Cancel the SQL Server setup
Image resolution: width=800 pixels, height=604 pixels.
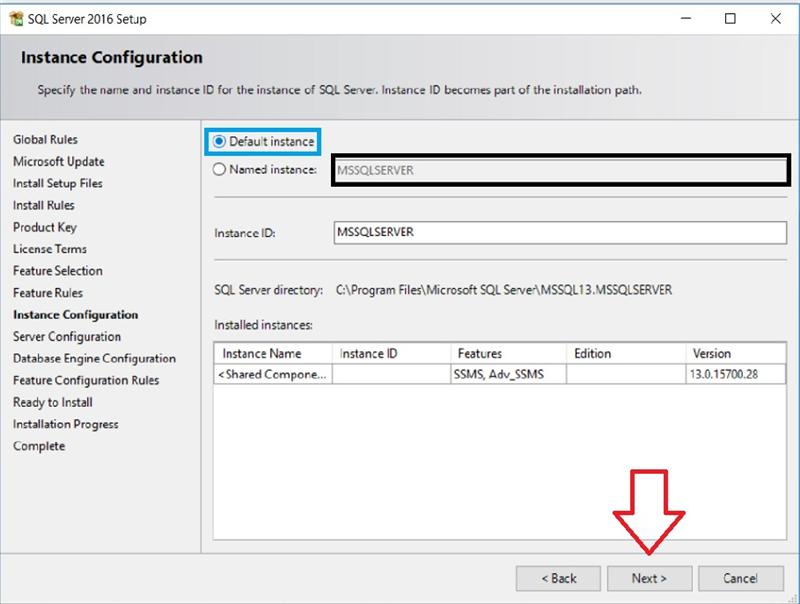(740, 578)
